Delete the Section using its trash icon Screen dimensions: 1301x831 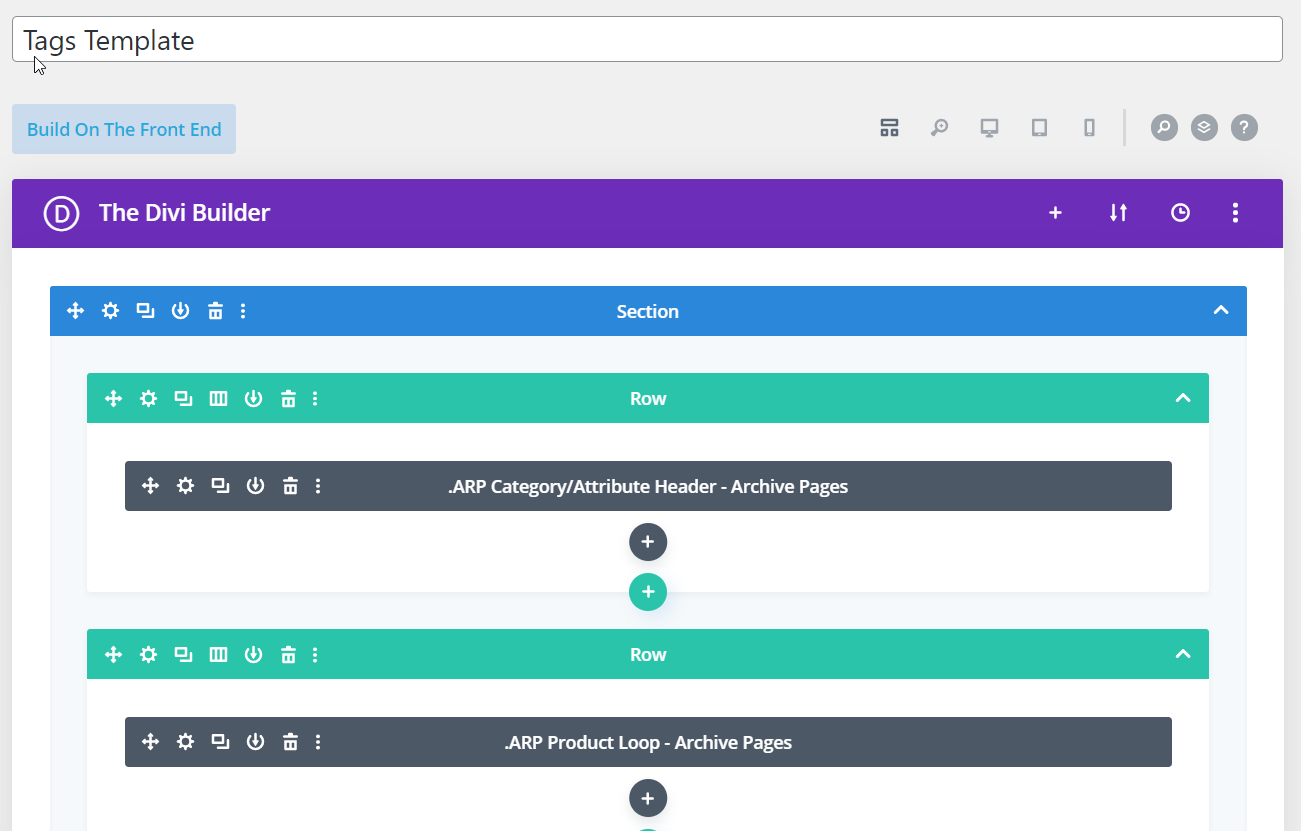(x=215, y=311)
